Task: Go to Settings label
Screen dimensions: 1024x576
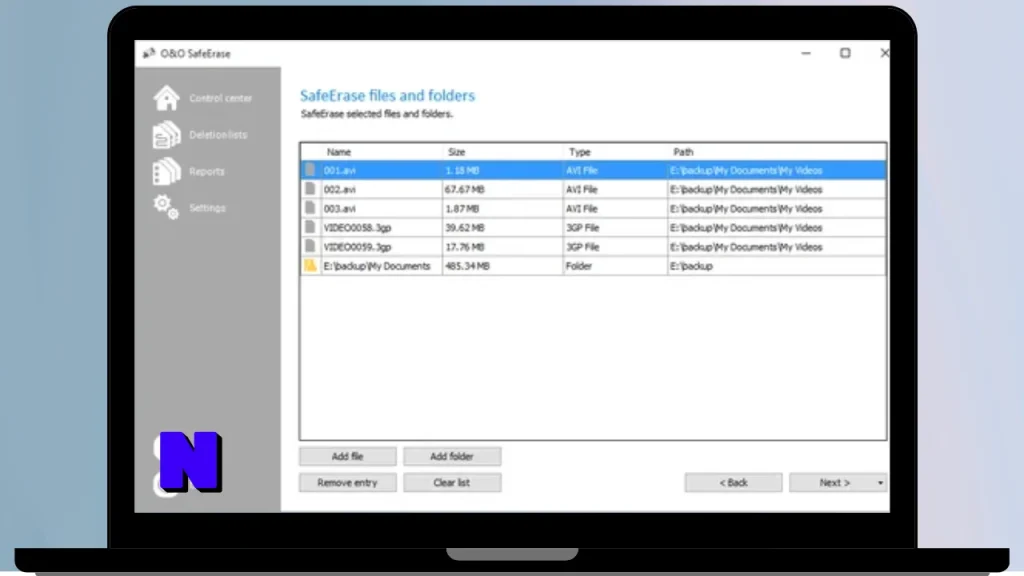Action: [208, 208]
